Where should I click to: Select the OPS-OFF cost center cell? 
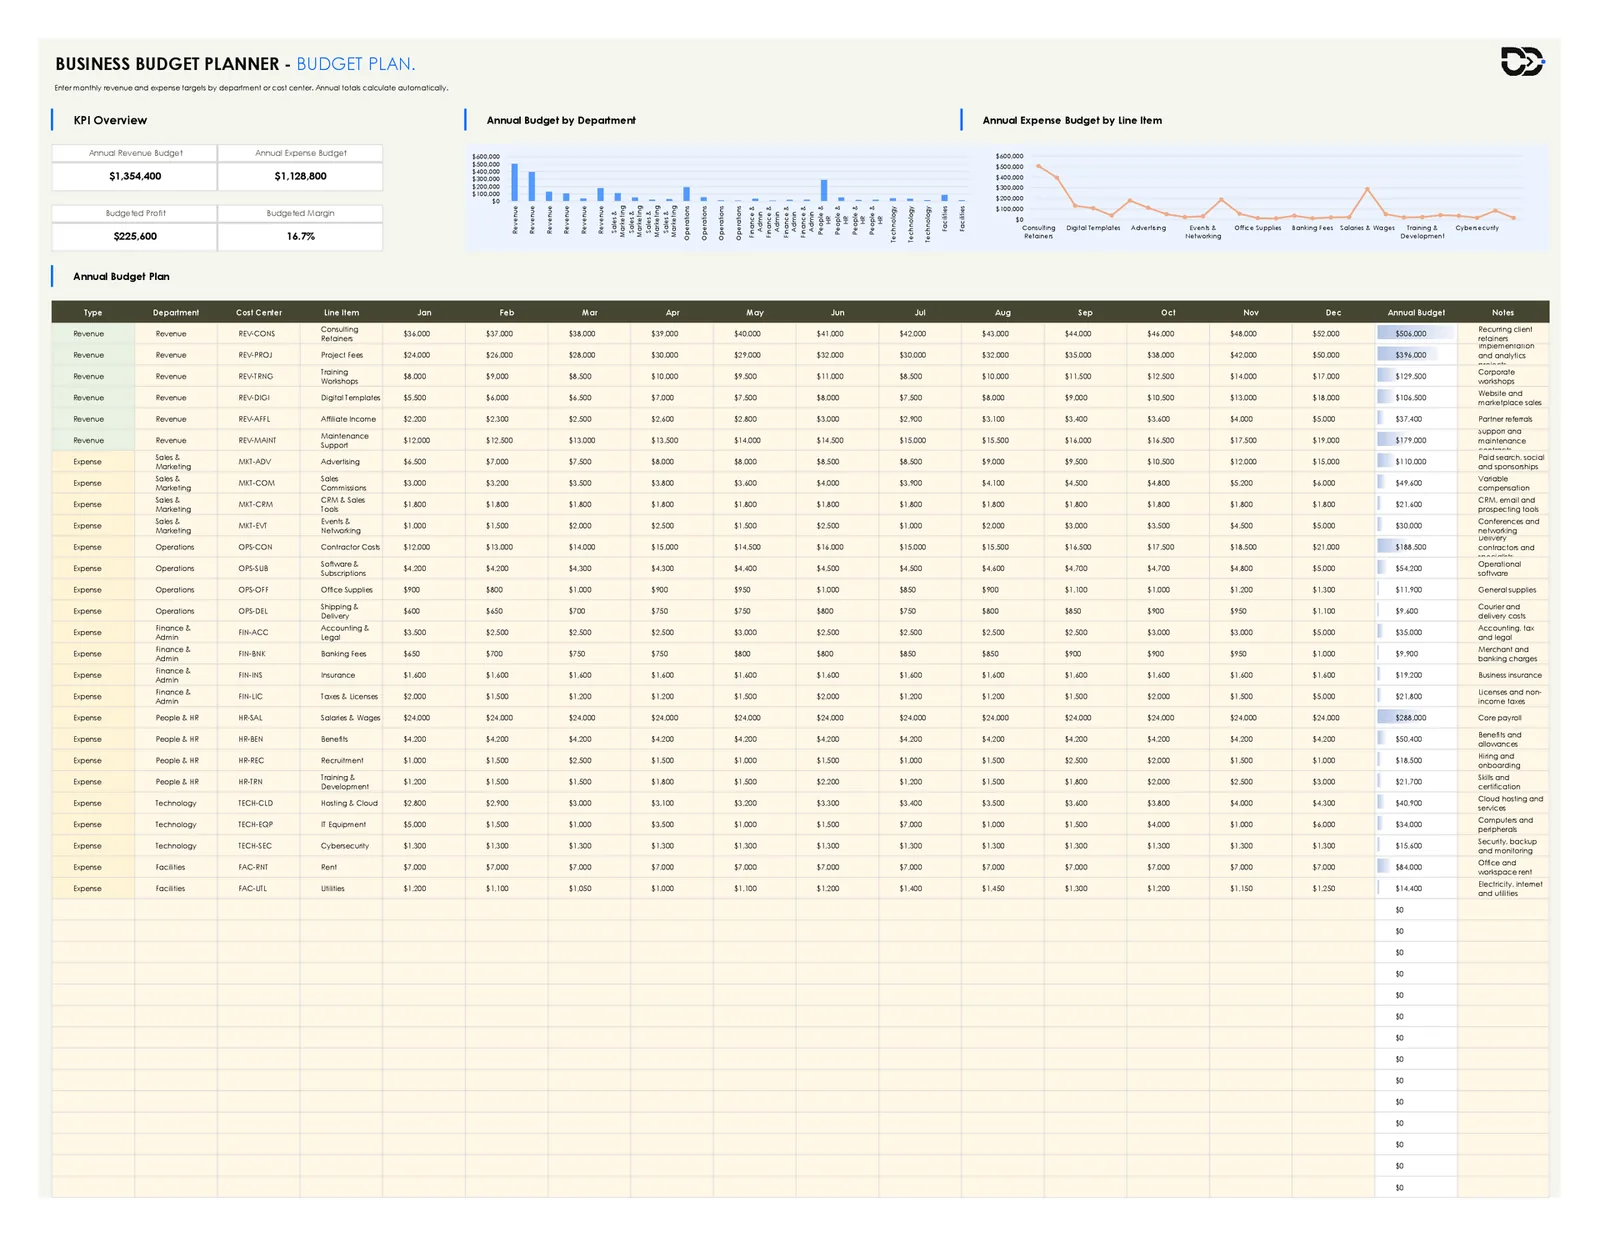pos(259,590)
